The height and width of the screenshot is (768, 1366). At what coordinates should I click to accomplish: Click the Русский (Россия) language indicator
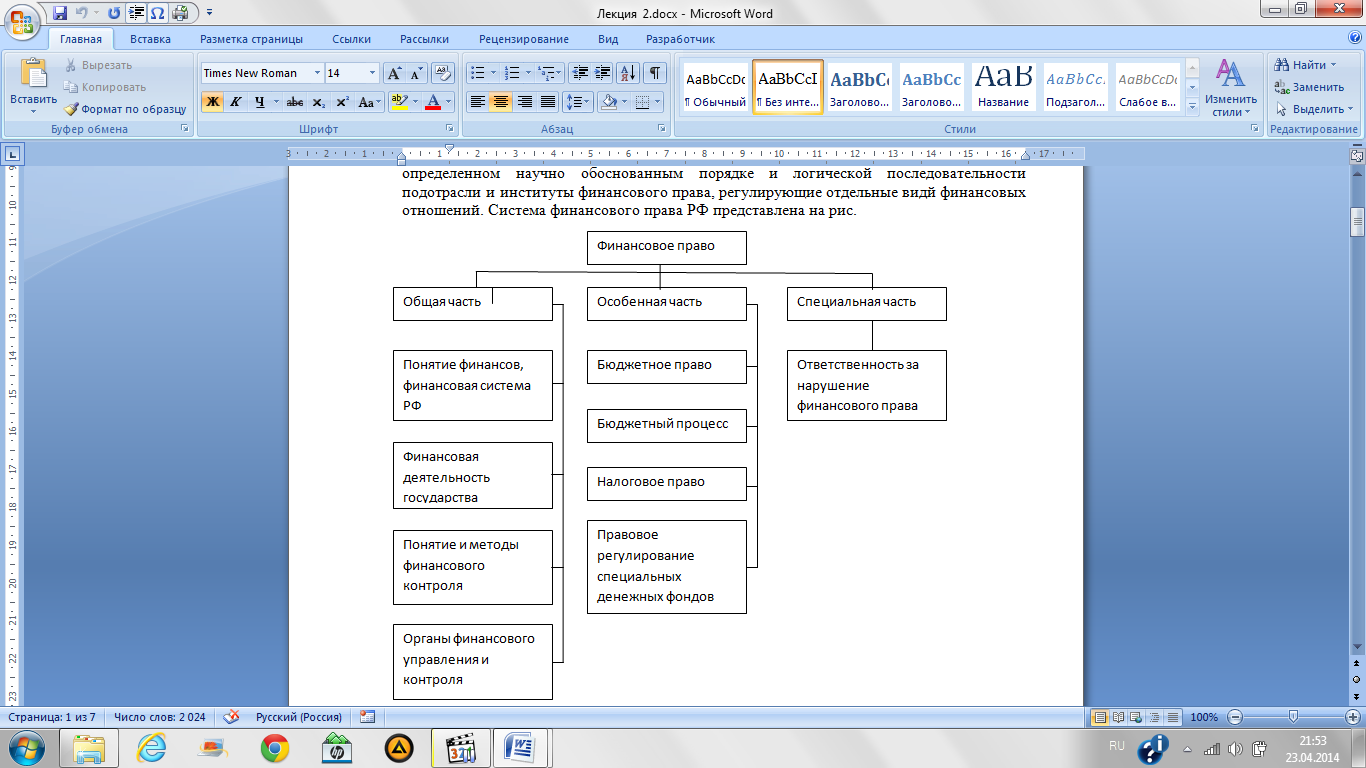pyautogui.click(x=299, y=717)
